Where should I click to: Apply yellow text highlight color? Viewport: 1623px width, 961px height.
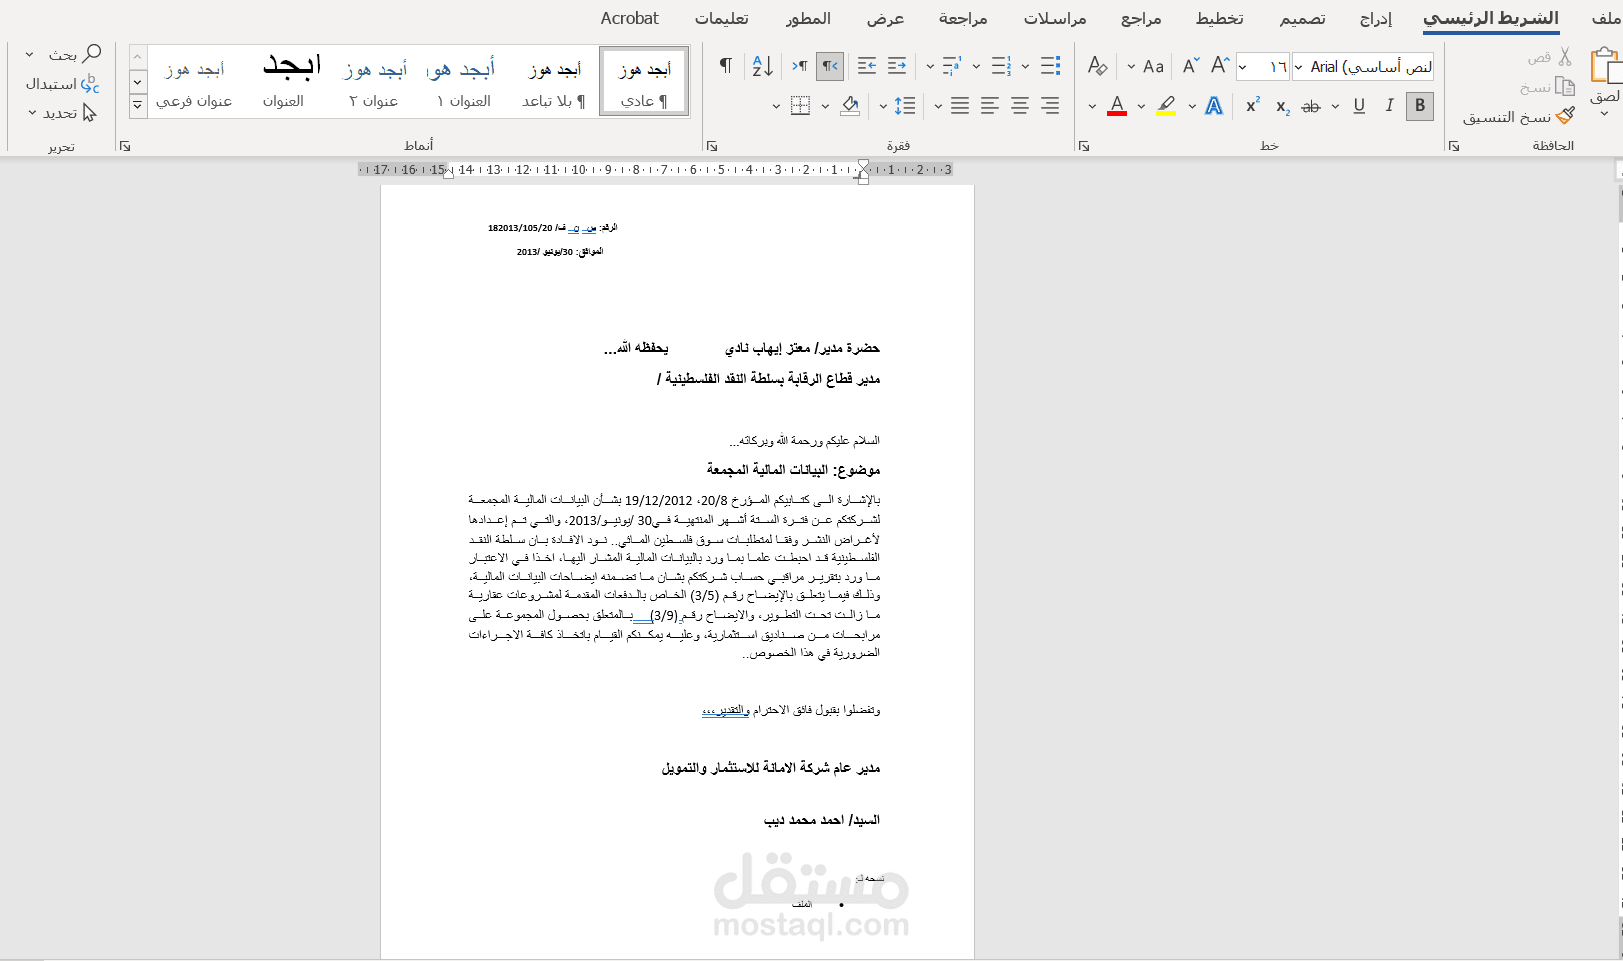pyautogui.click(x=1166, y=106)
